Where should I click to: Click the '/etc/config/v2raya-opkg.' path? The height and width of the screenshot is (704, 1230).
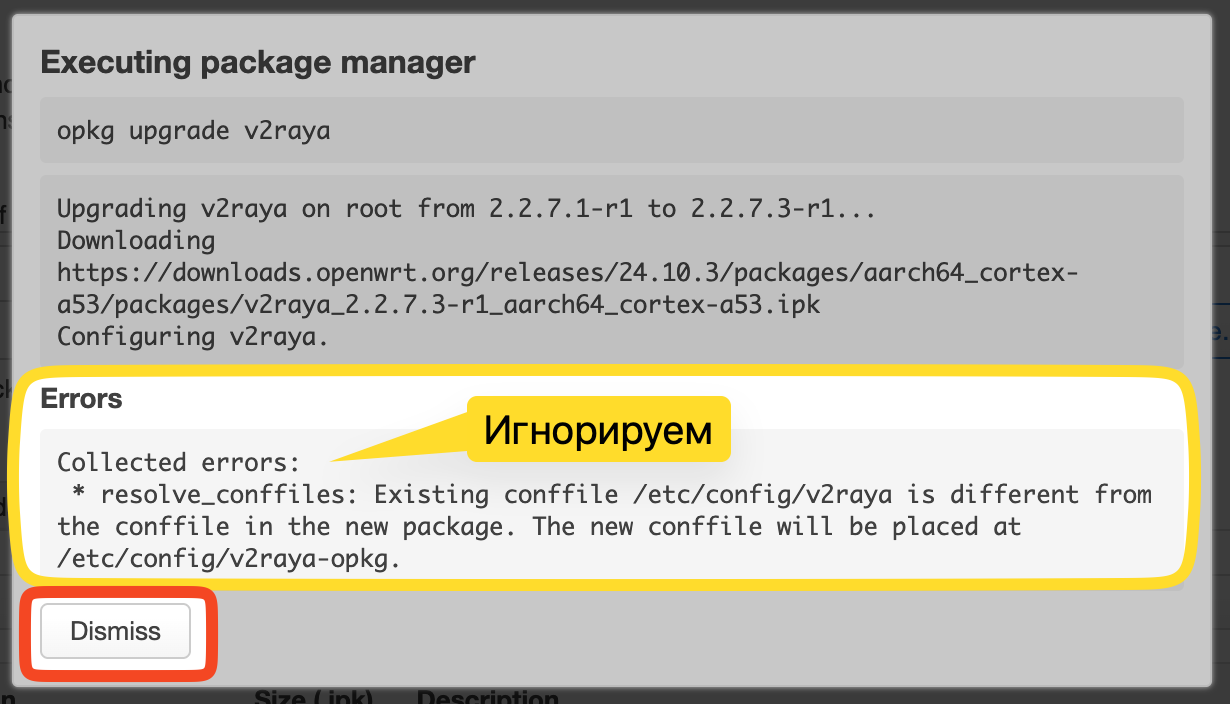pos(229,558)
